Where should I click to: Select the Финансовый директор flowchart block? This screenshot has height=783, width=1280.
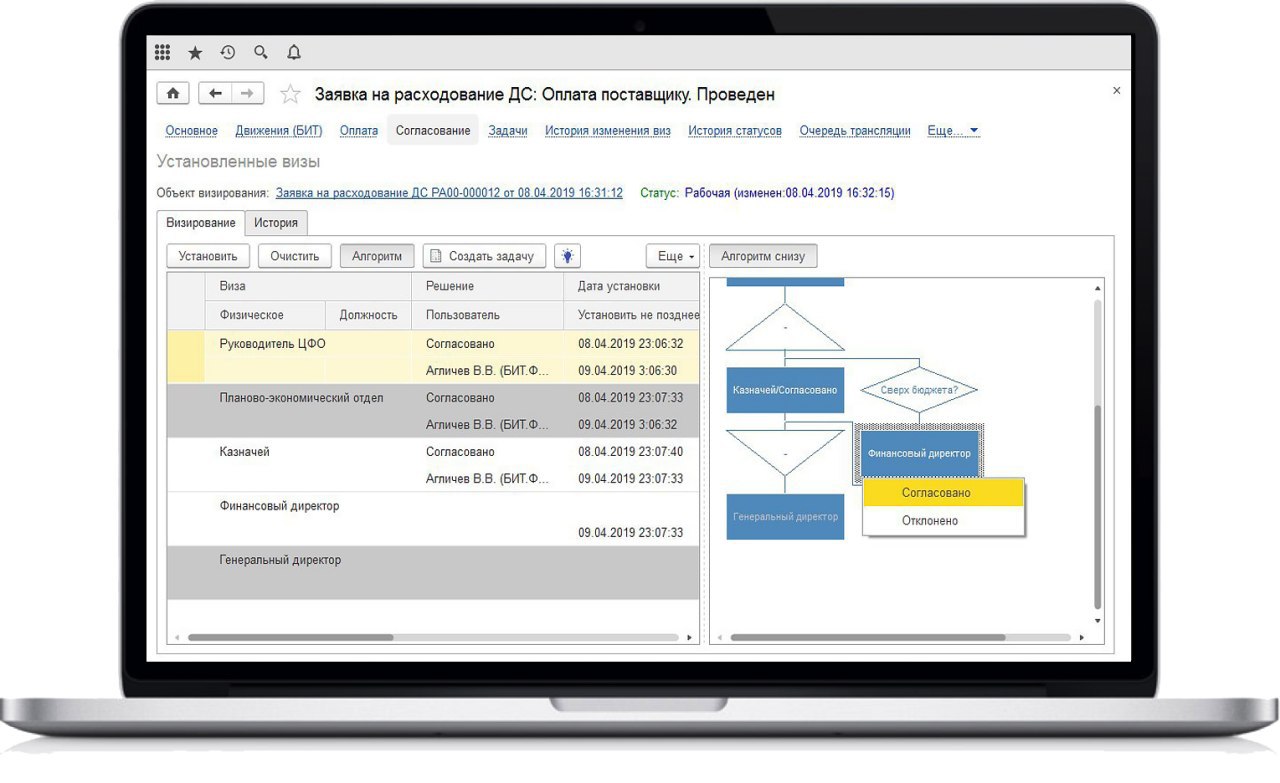click(919, 453)
